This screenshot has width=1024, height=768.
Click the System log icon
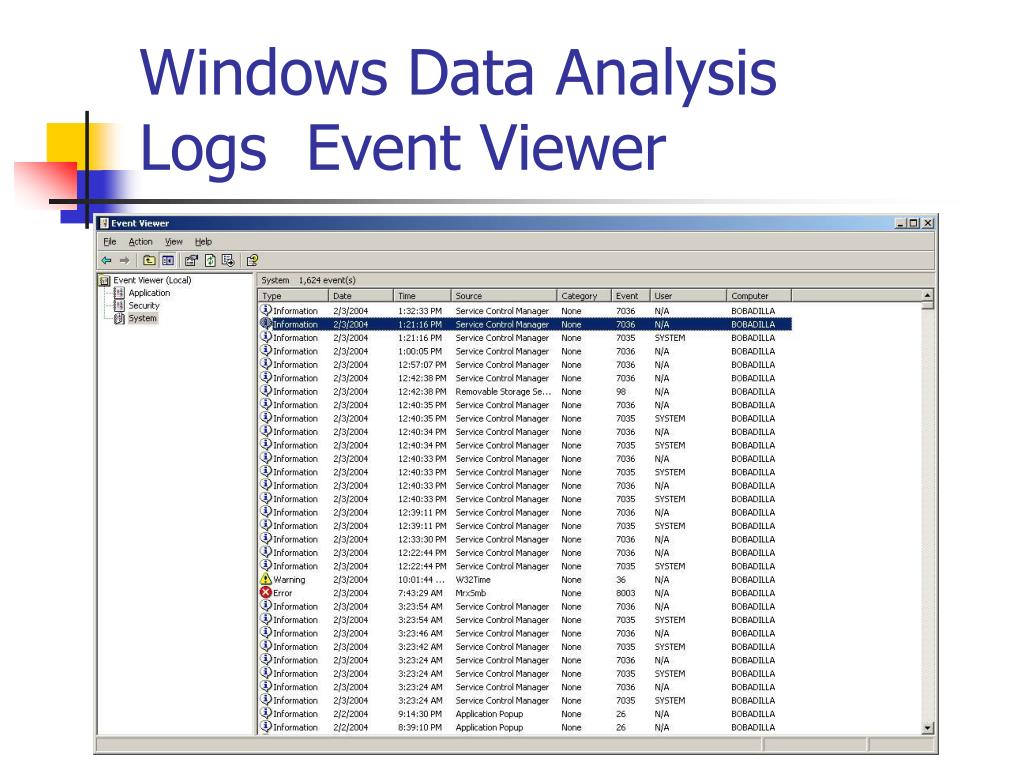(x=120, y=318)
